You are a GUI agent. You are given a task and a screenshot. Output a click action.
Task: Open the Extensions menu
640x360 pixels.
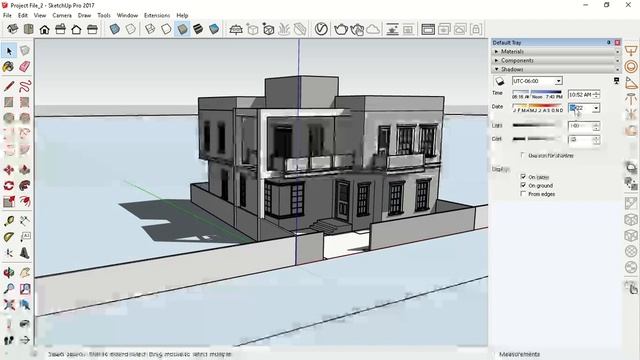[x=157, y=15]
